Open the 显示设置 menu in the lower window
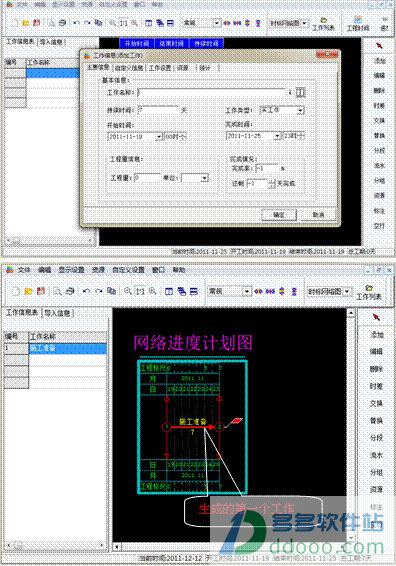 (x=71, y=270)
